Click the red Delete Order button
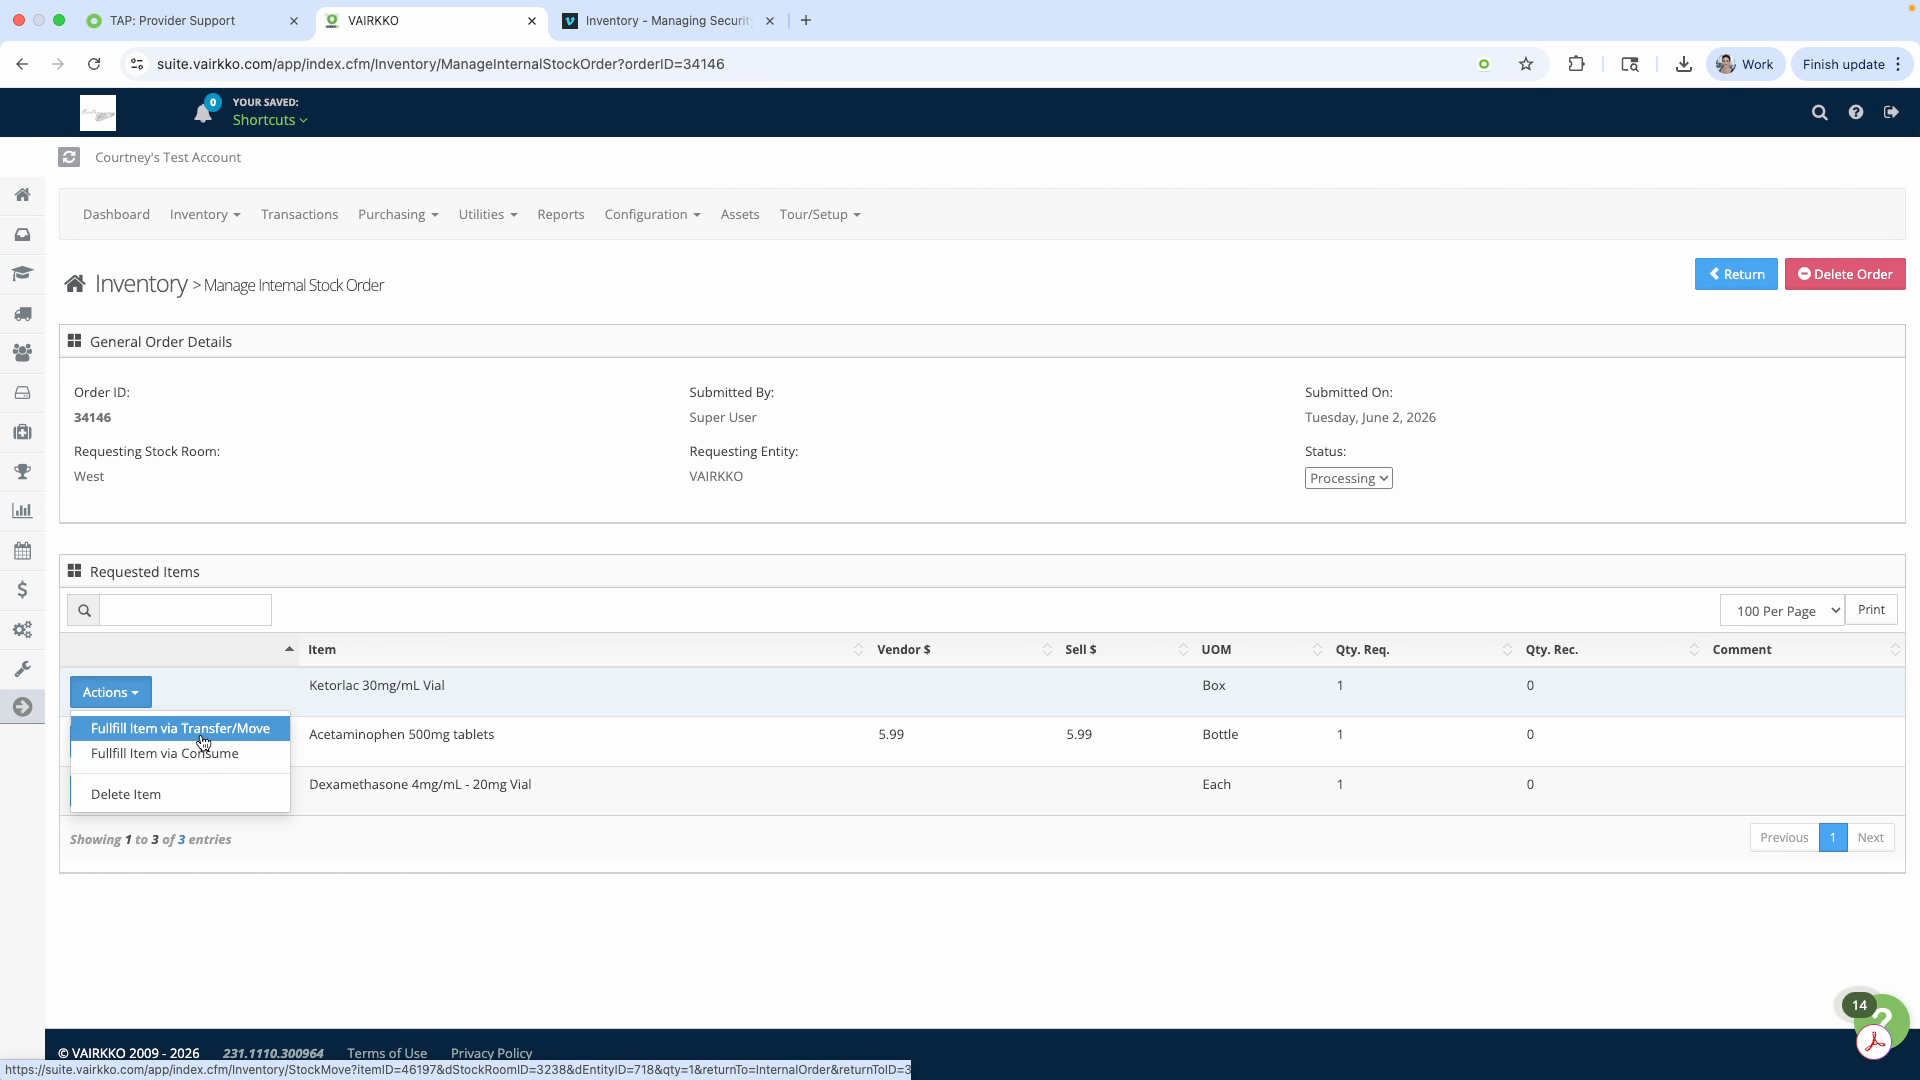This screenshot has height=1080, width=1920. pos(1845,274)
